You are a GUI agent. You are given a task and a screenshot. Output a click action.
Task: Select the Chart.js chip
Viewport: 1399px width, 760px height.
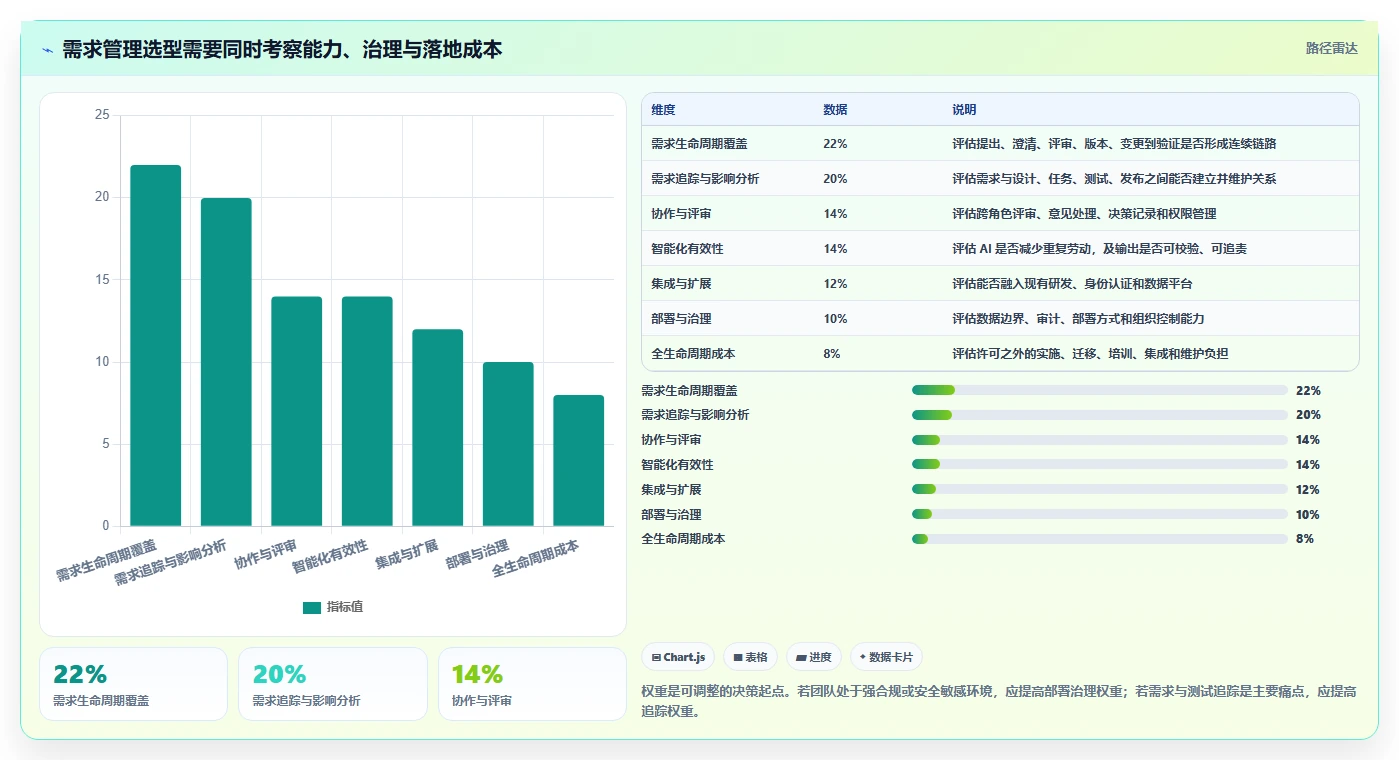(678, 657)
